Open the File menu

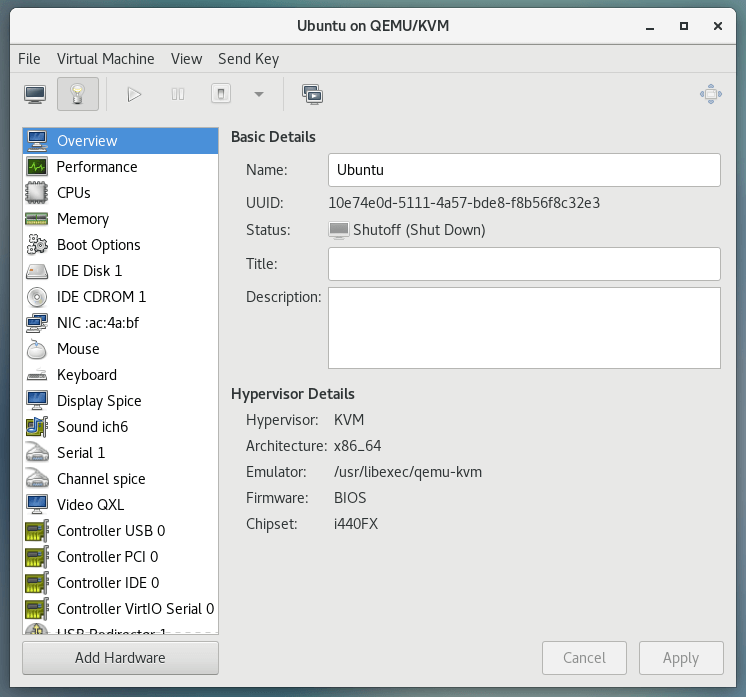point(29,59)
